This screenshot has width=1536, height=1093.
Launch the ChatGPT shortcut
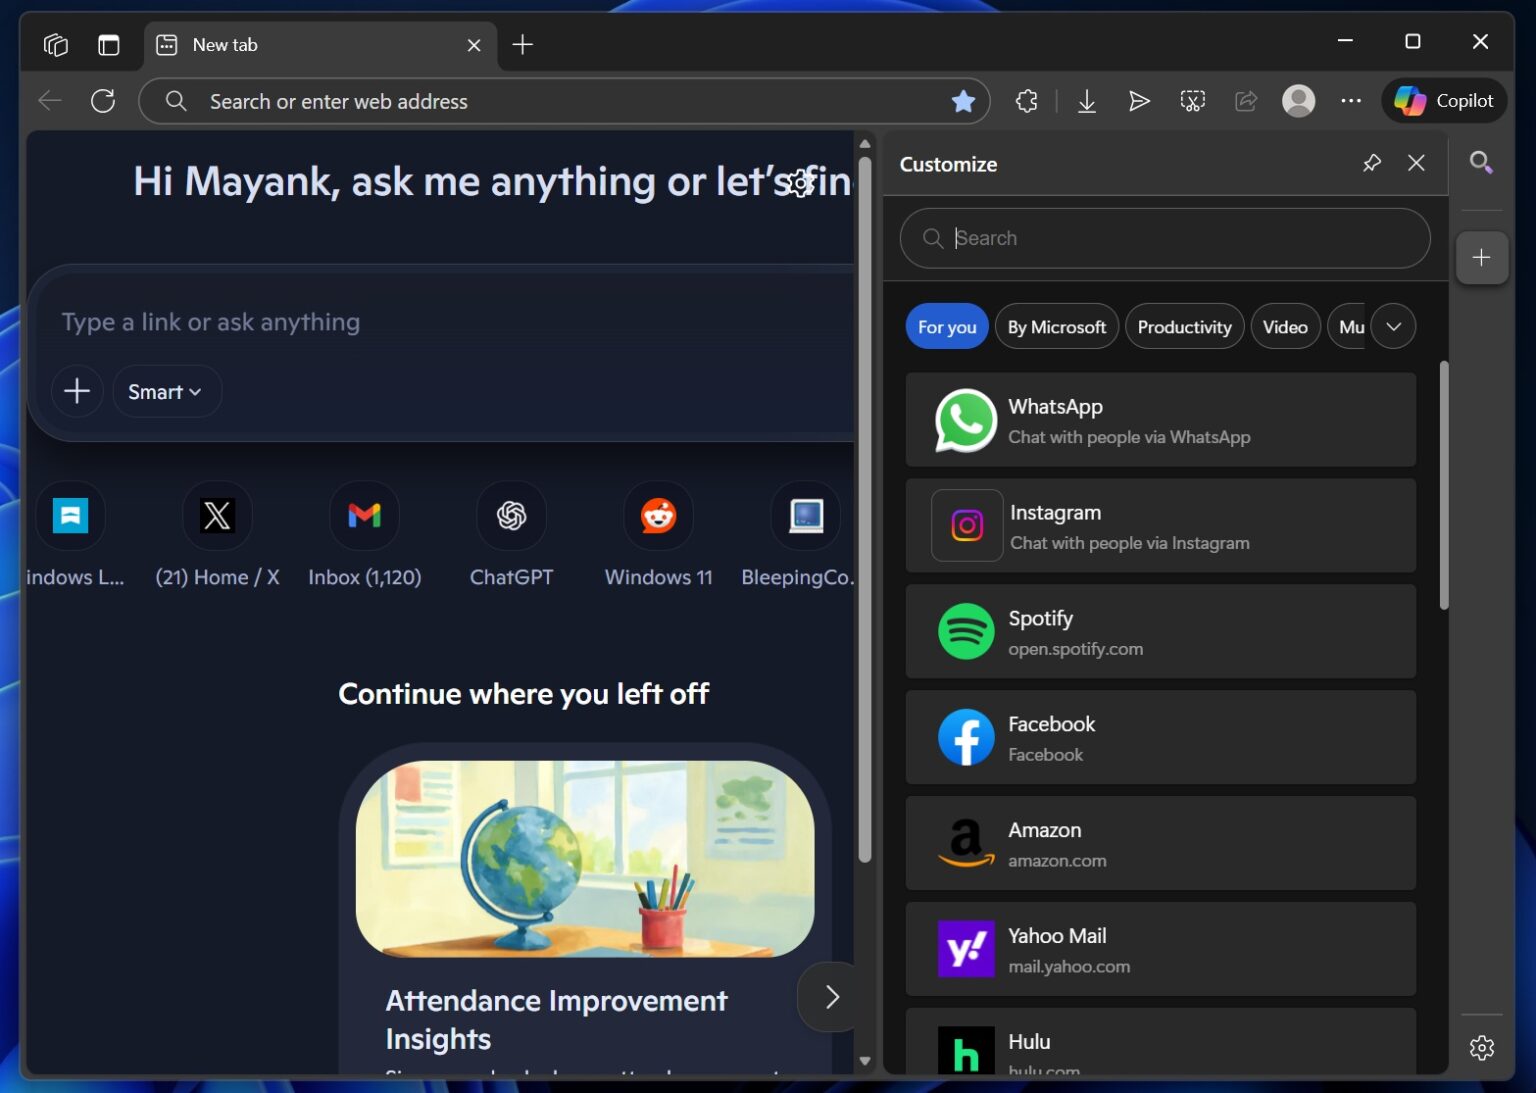coord(511,516)
